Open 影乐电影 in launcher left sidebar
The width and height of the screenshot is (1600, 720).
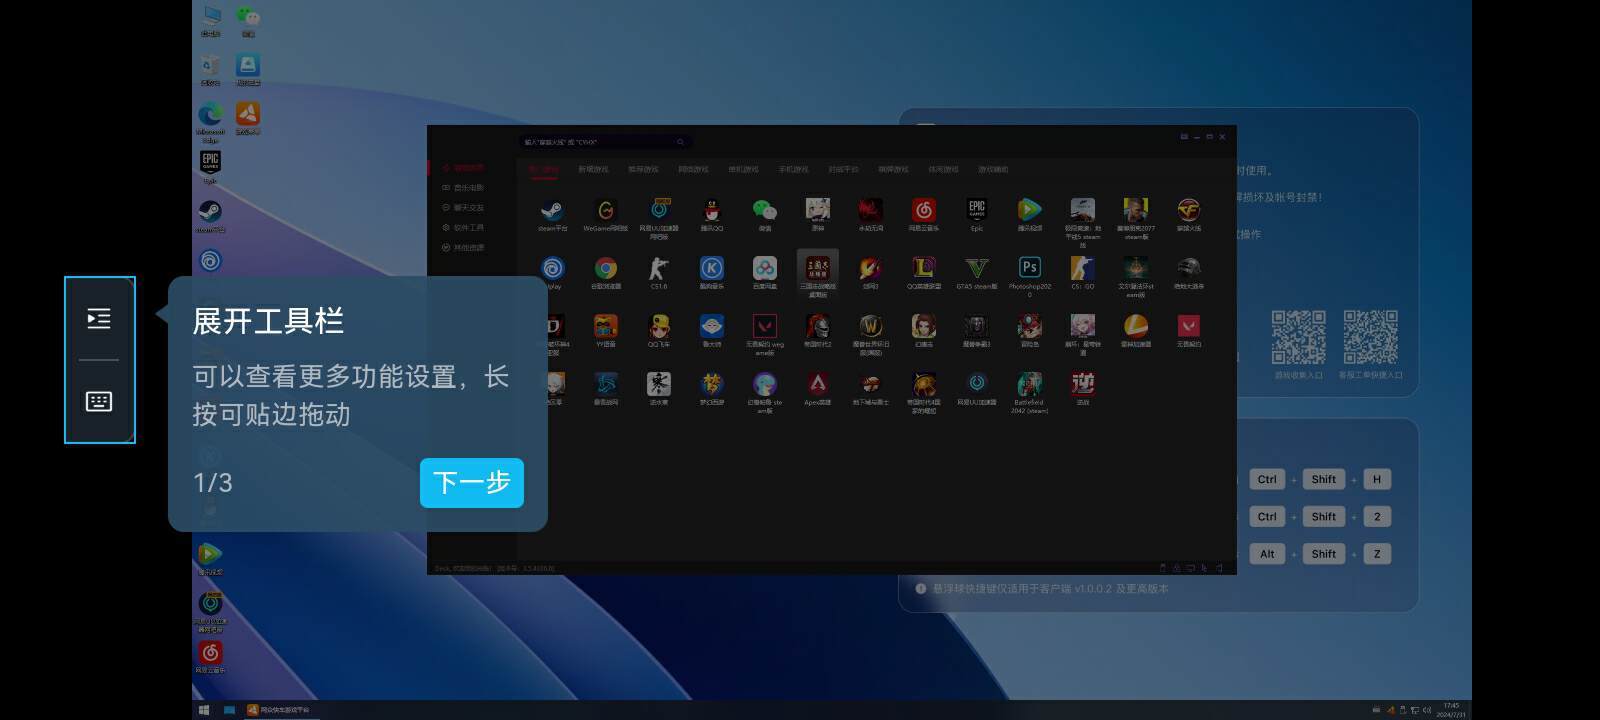(463, 188)
